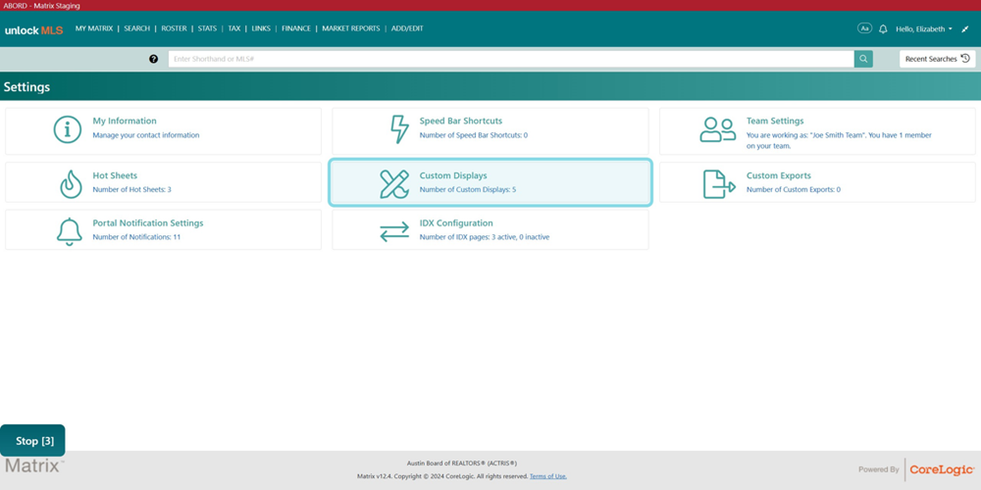This screenshot has height=490, width=981.
Task: Open Recent Searches dropdown
Action: [x=937, y=59]
